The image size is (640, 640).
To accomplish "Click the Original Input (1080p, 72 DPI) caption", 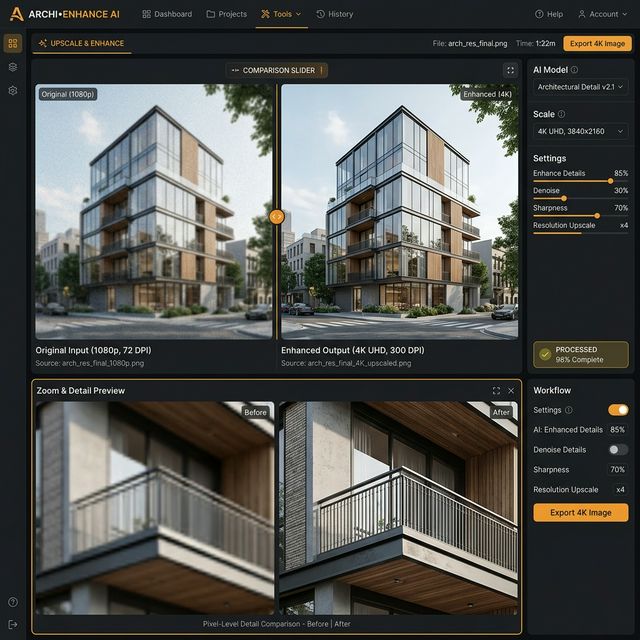I will click(93, 350).
